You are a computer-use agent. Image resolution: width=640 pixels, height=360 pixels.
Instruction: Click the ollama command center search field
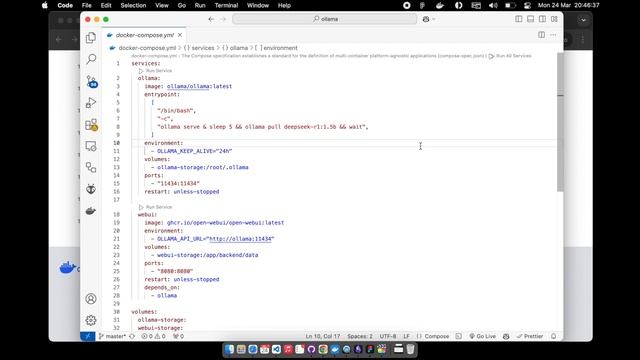tap(324, 19)
